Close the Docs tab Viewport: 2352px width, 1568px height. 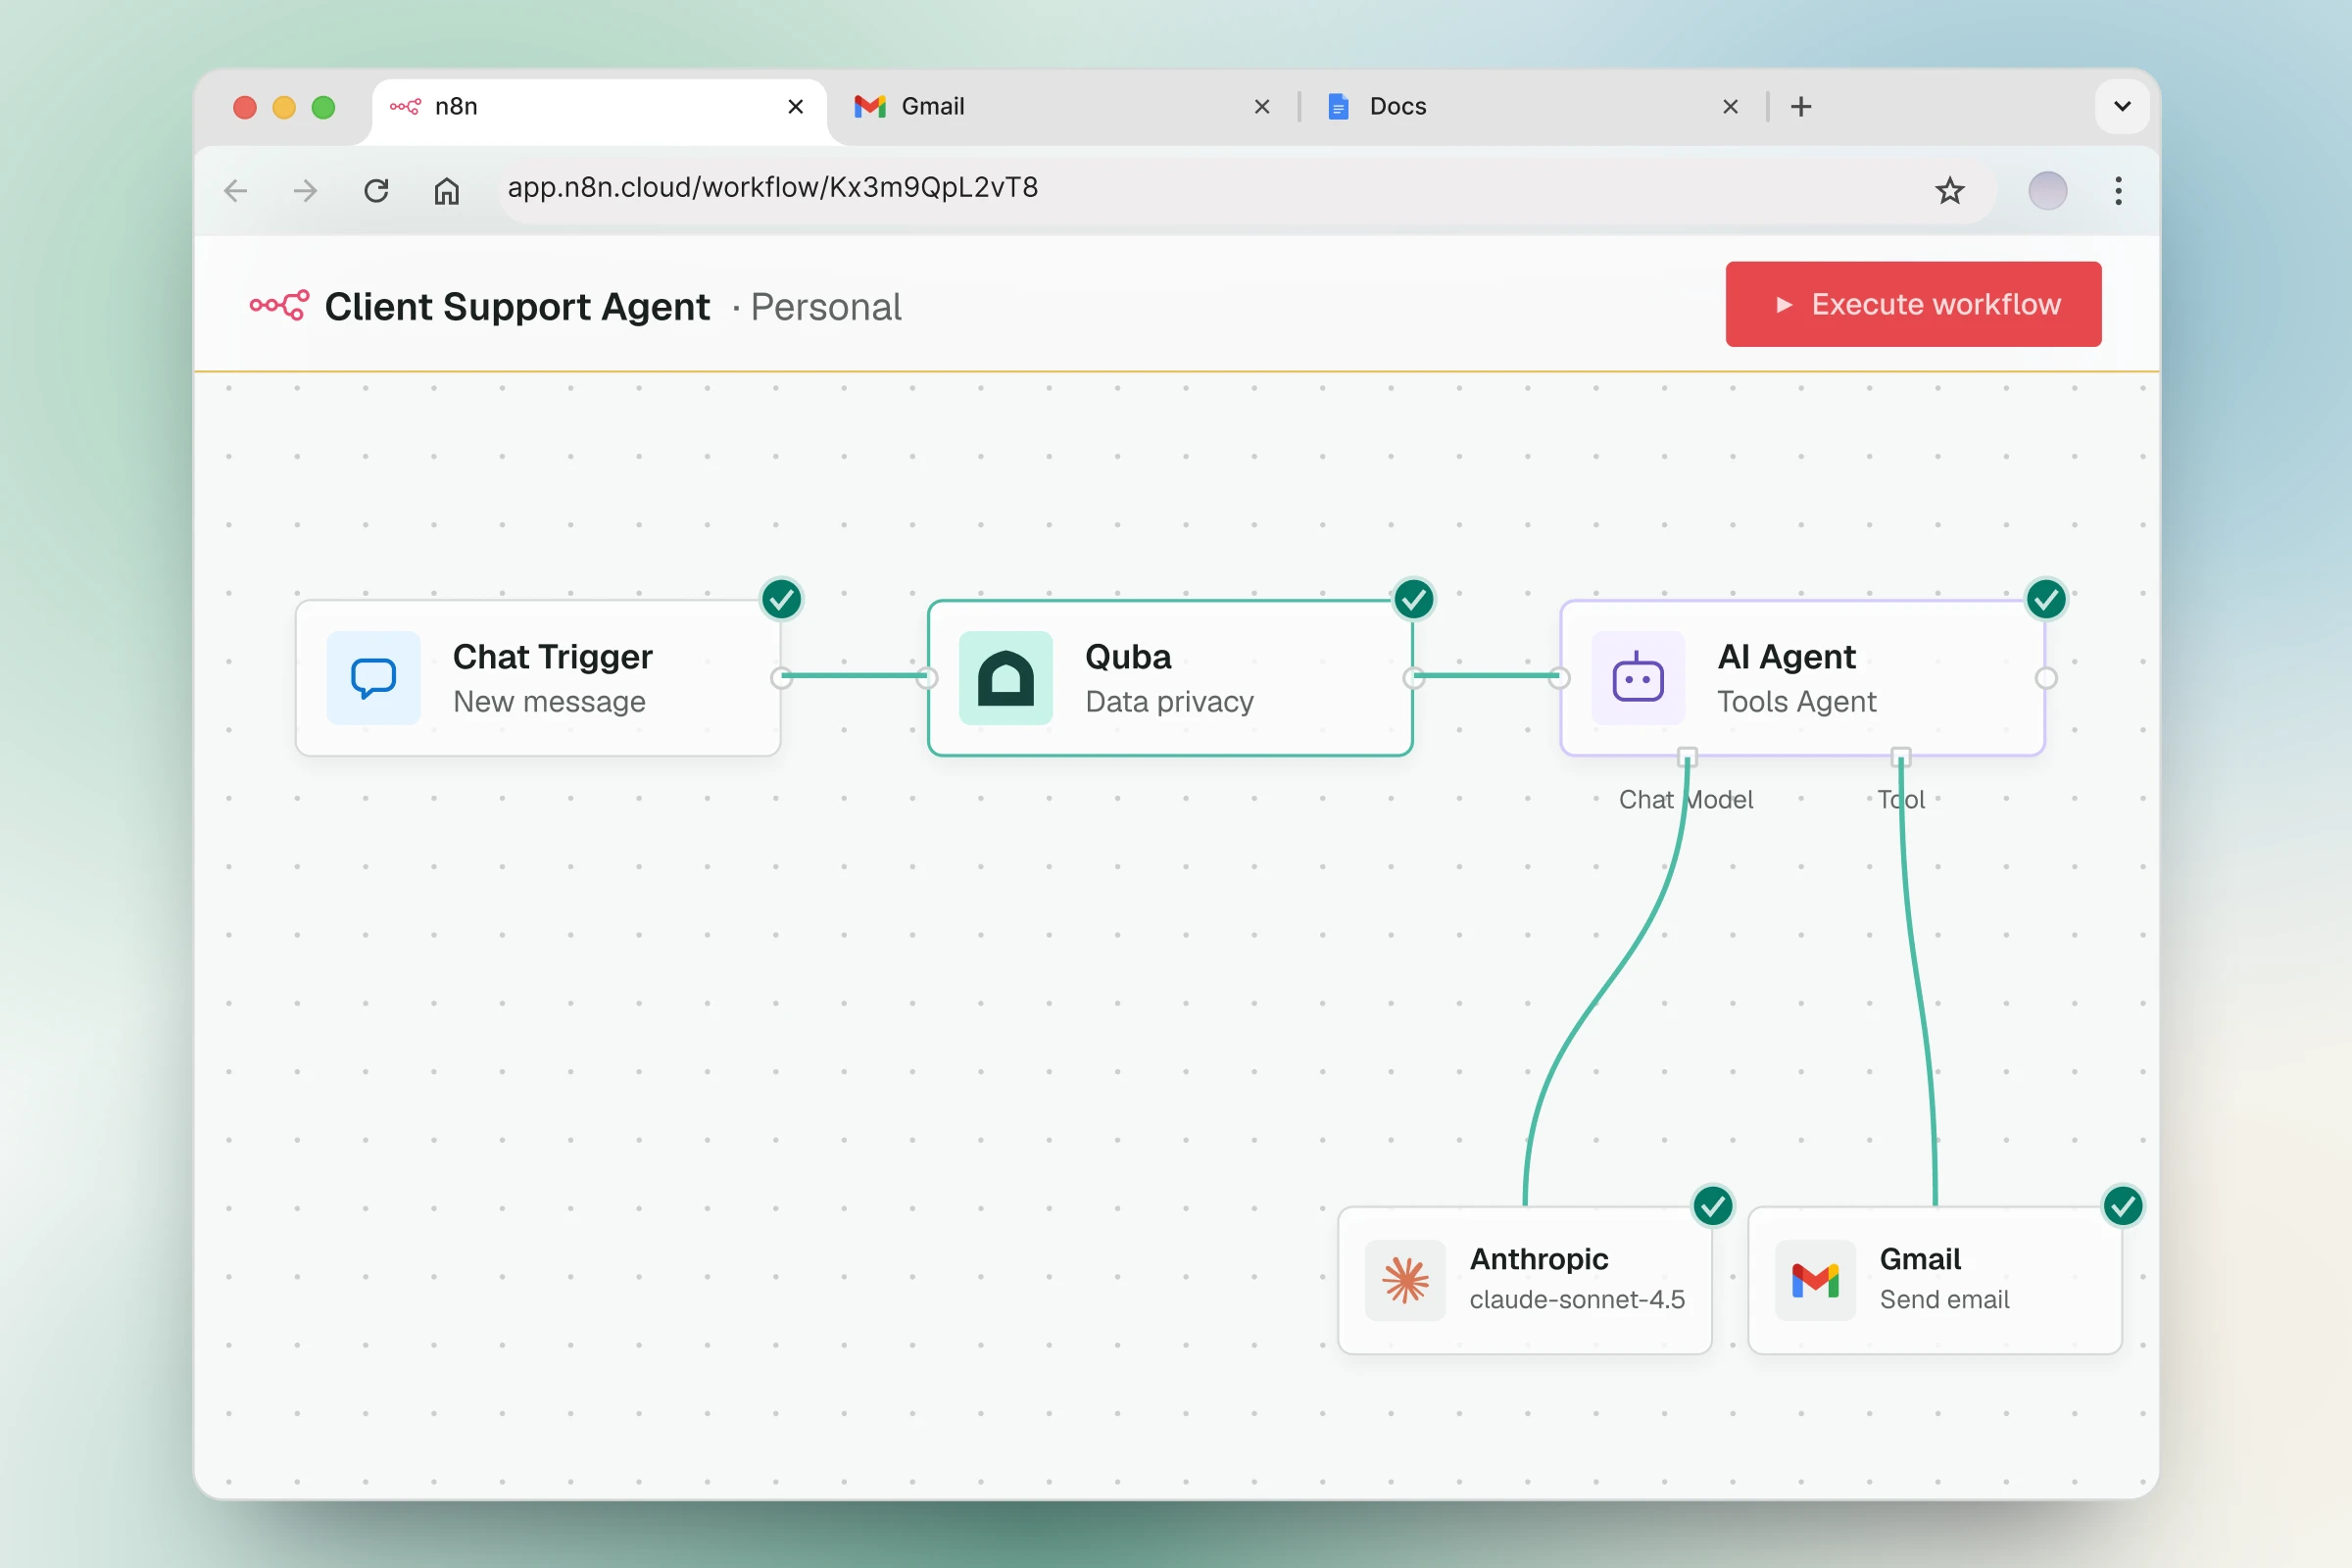[1730, 106]
